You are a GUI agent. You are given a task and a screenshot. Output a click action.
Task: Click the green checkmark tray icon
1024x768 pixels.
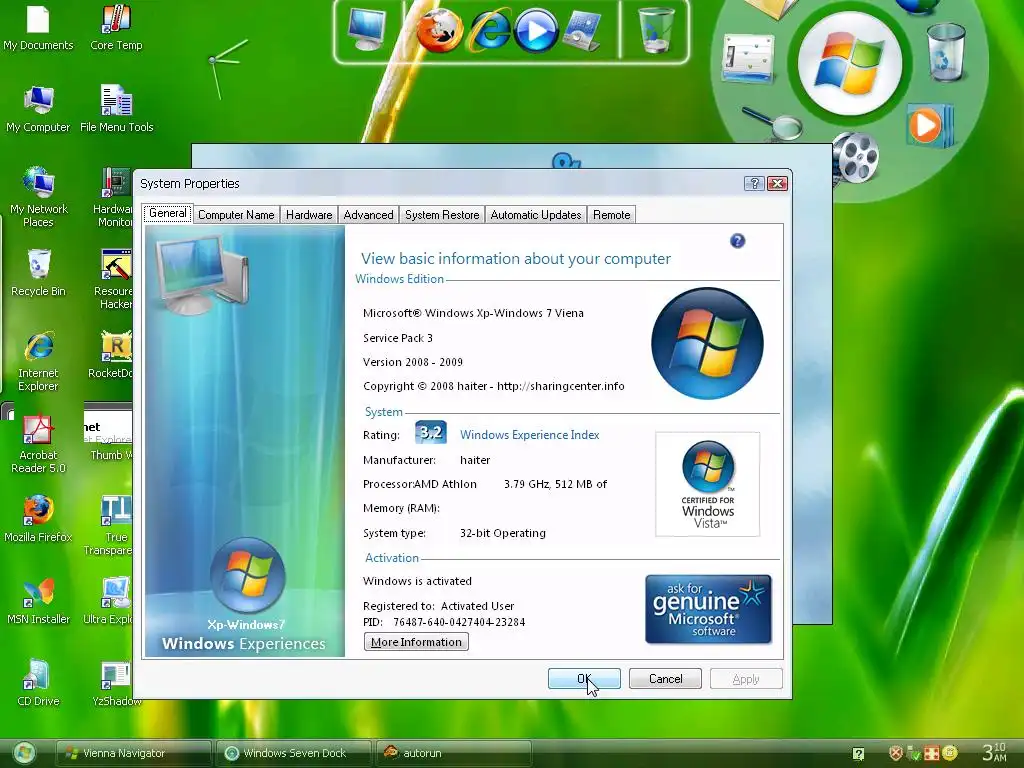914,754
